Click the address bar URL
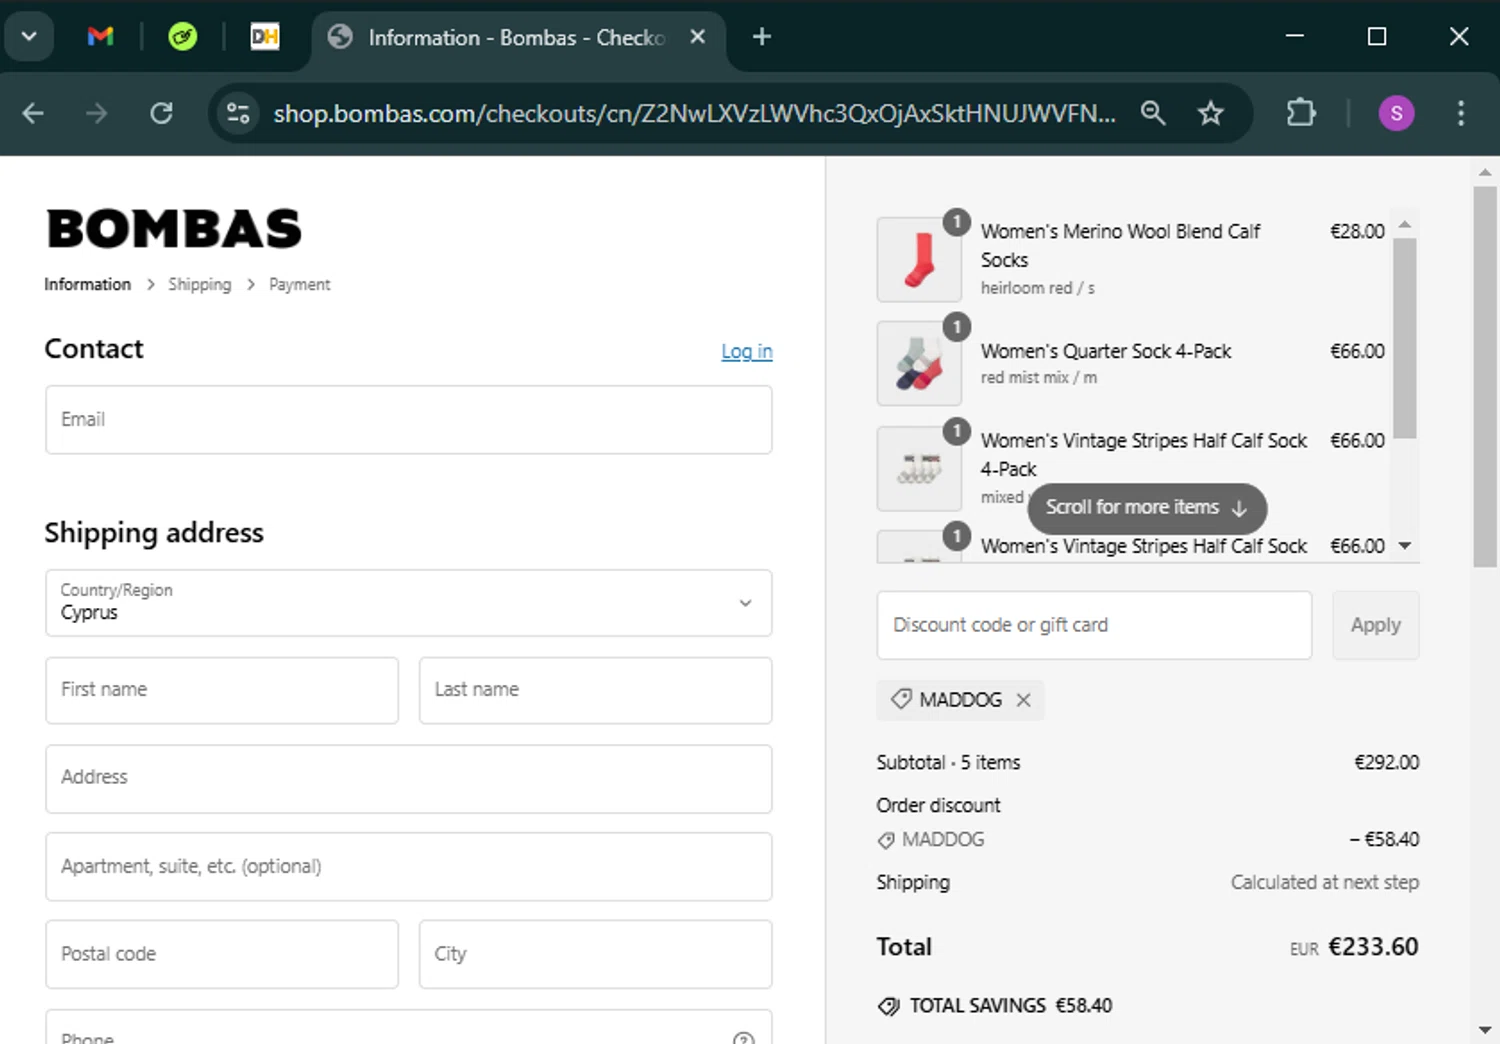This screenshot has height=1044, width=1500. (x=694, y=113)
